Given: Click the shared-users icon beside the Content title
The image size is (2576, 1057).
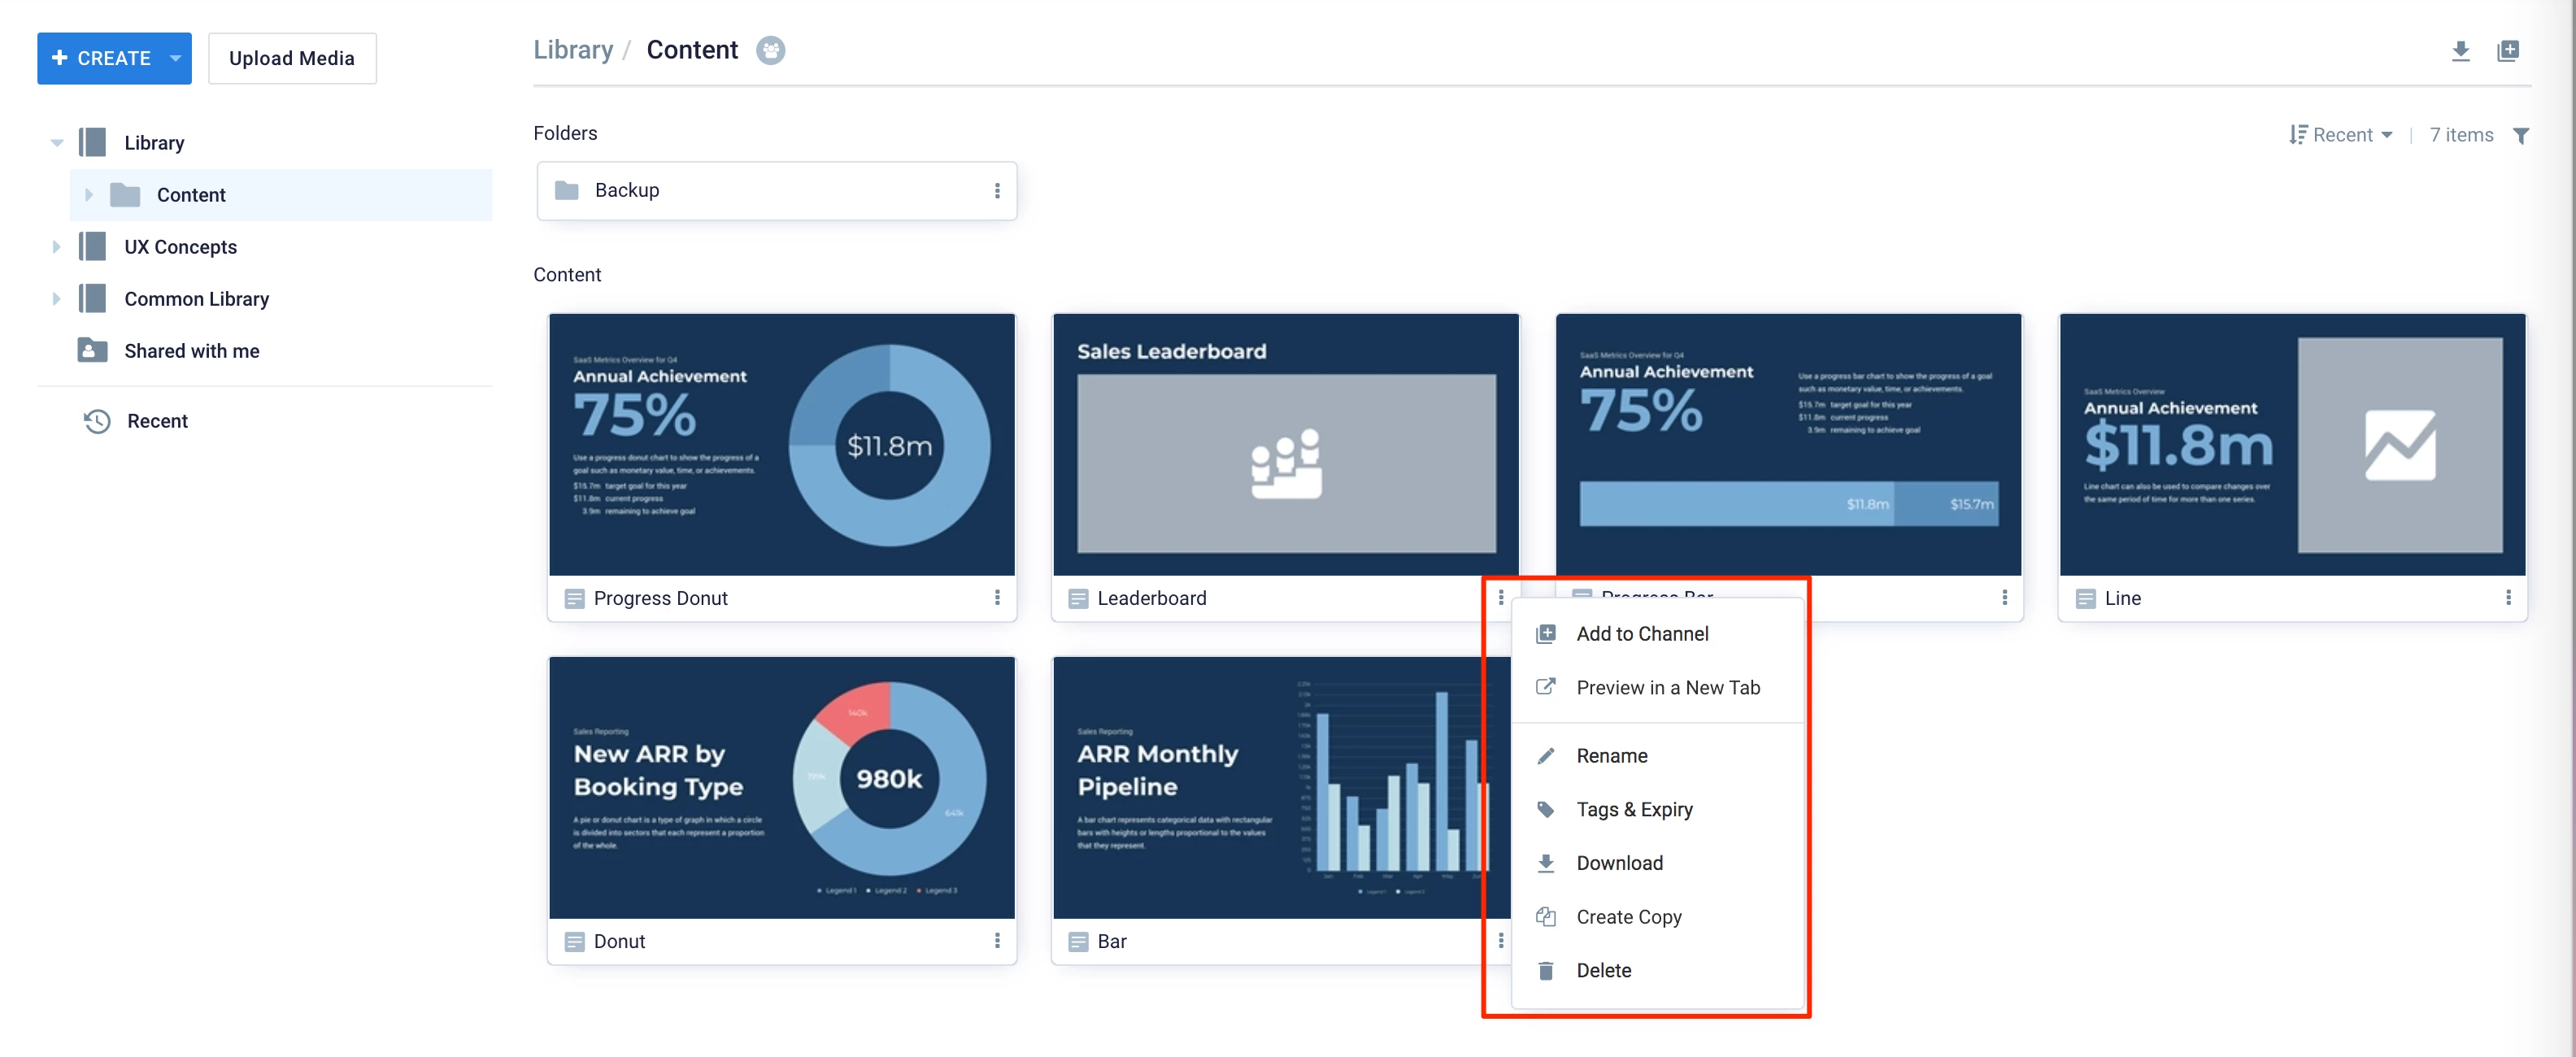Looking at the screenshot, I should coord(770,51).
